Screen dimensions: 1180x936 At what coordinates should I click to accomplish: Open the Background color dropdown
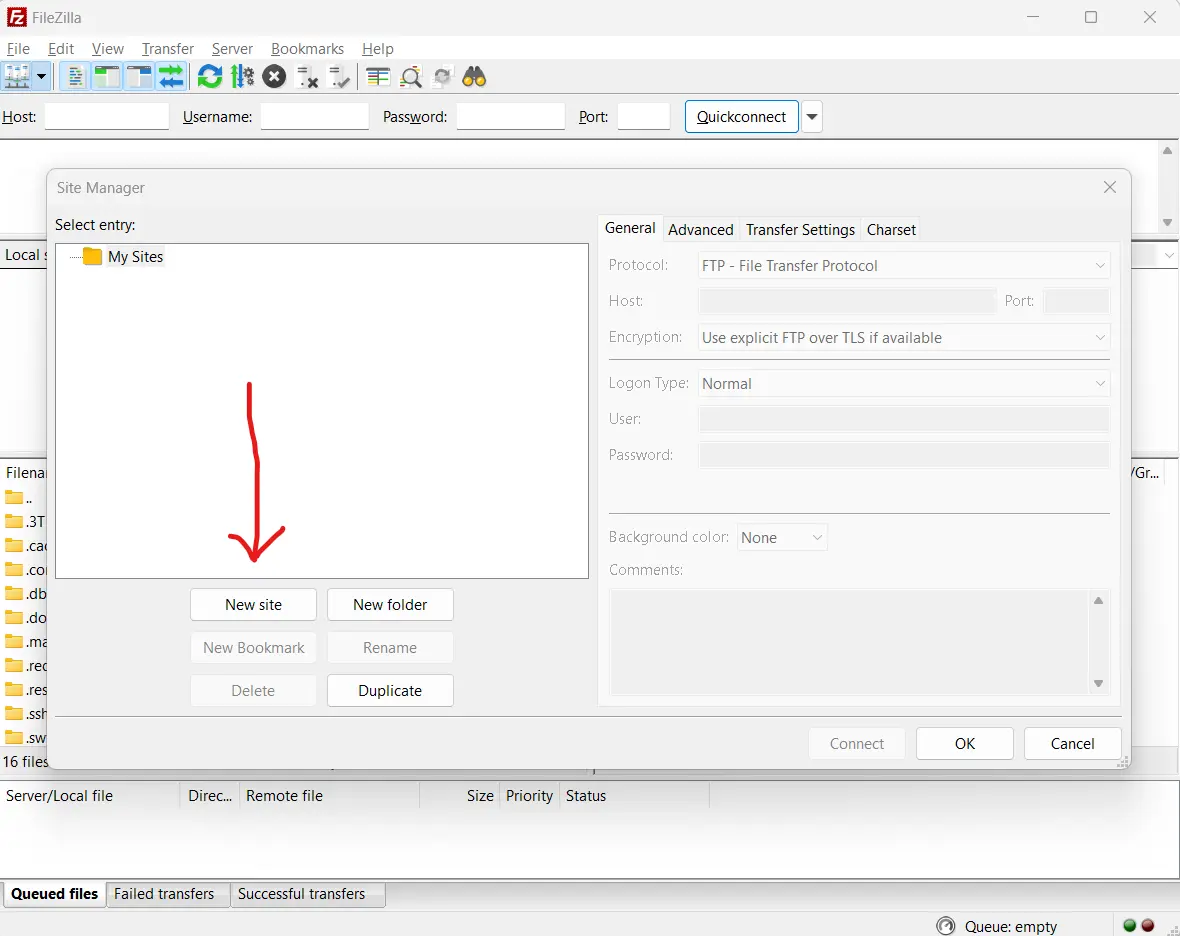click(782, 537)
